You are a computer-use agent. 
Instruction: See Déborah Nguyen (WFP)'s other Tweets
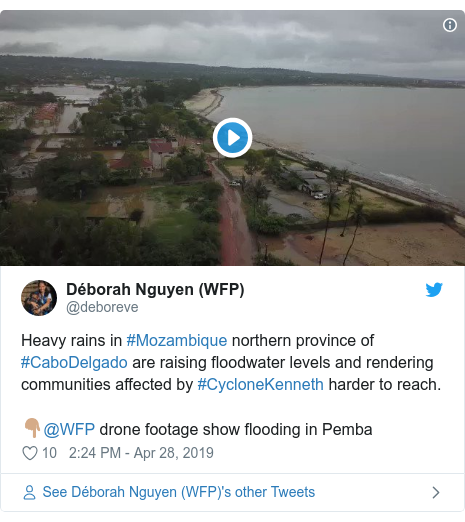(179, 492)
